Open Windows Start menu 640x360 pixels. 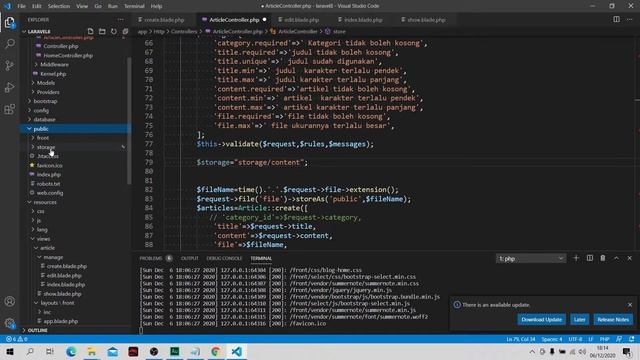point(9,351)
